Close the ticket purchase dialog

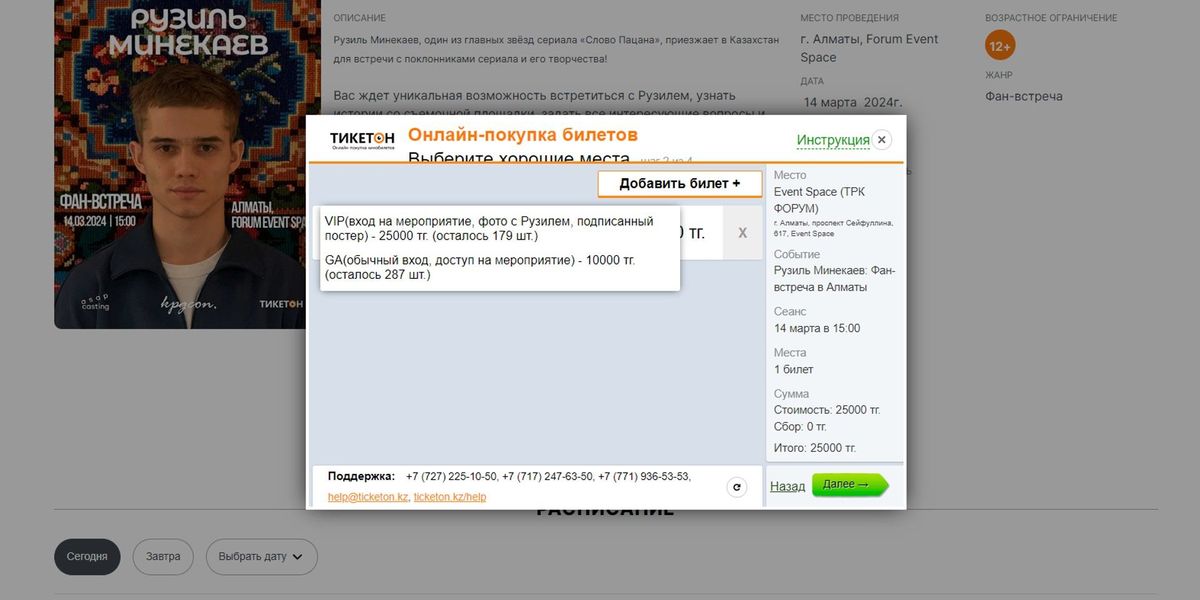[x=881, y=140]
